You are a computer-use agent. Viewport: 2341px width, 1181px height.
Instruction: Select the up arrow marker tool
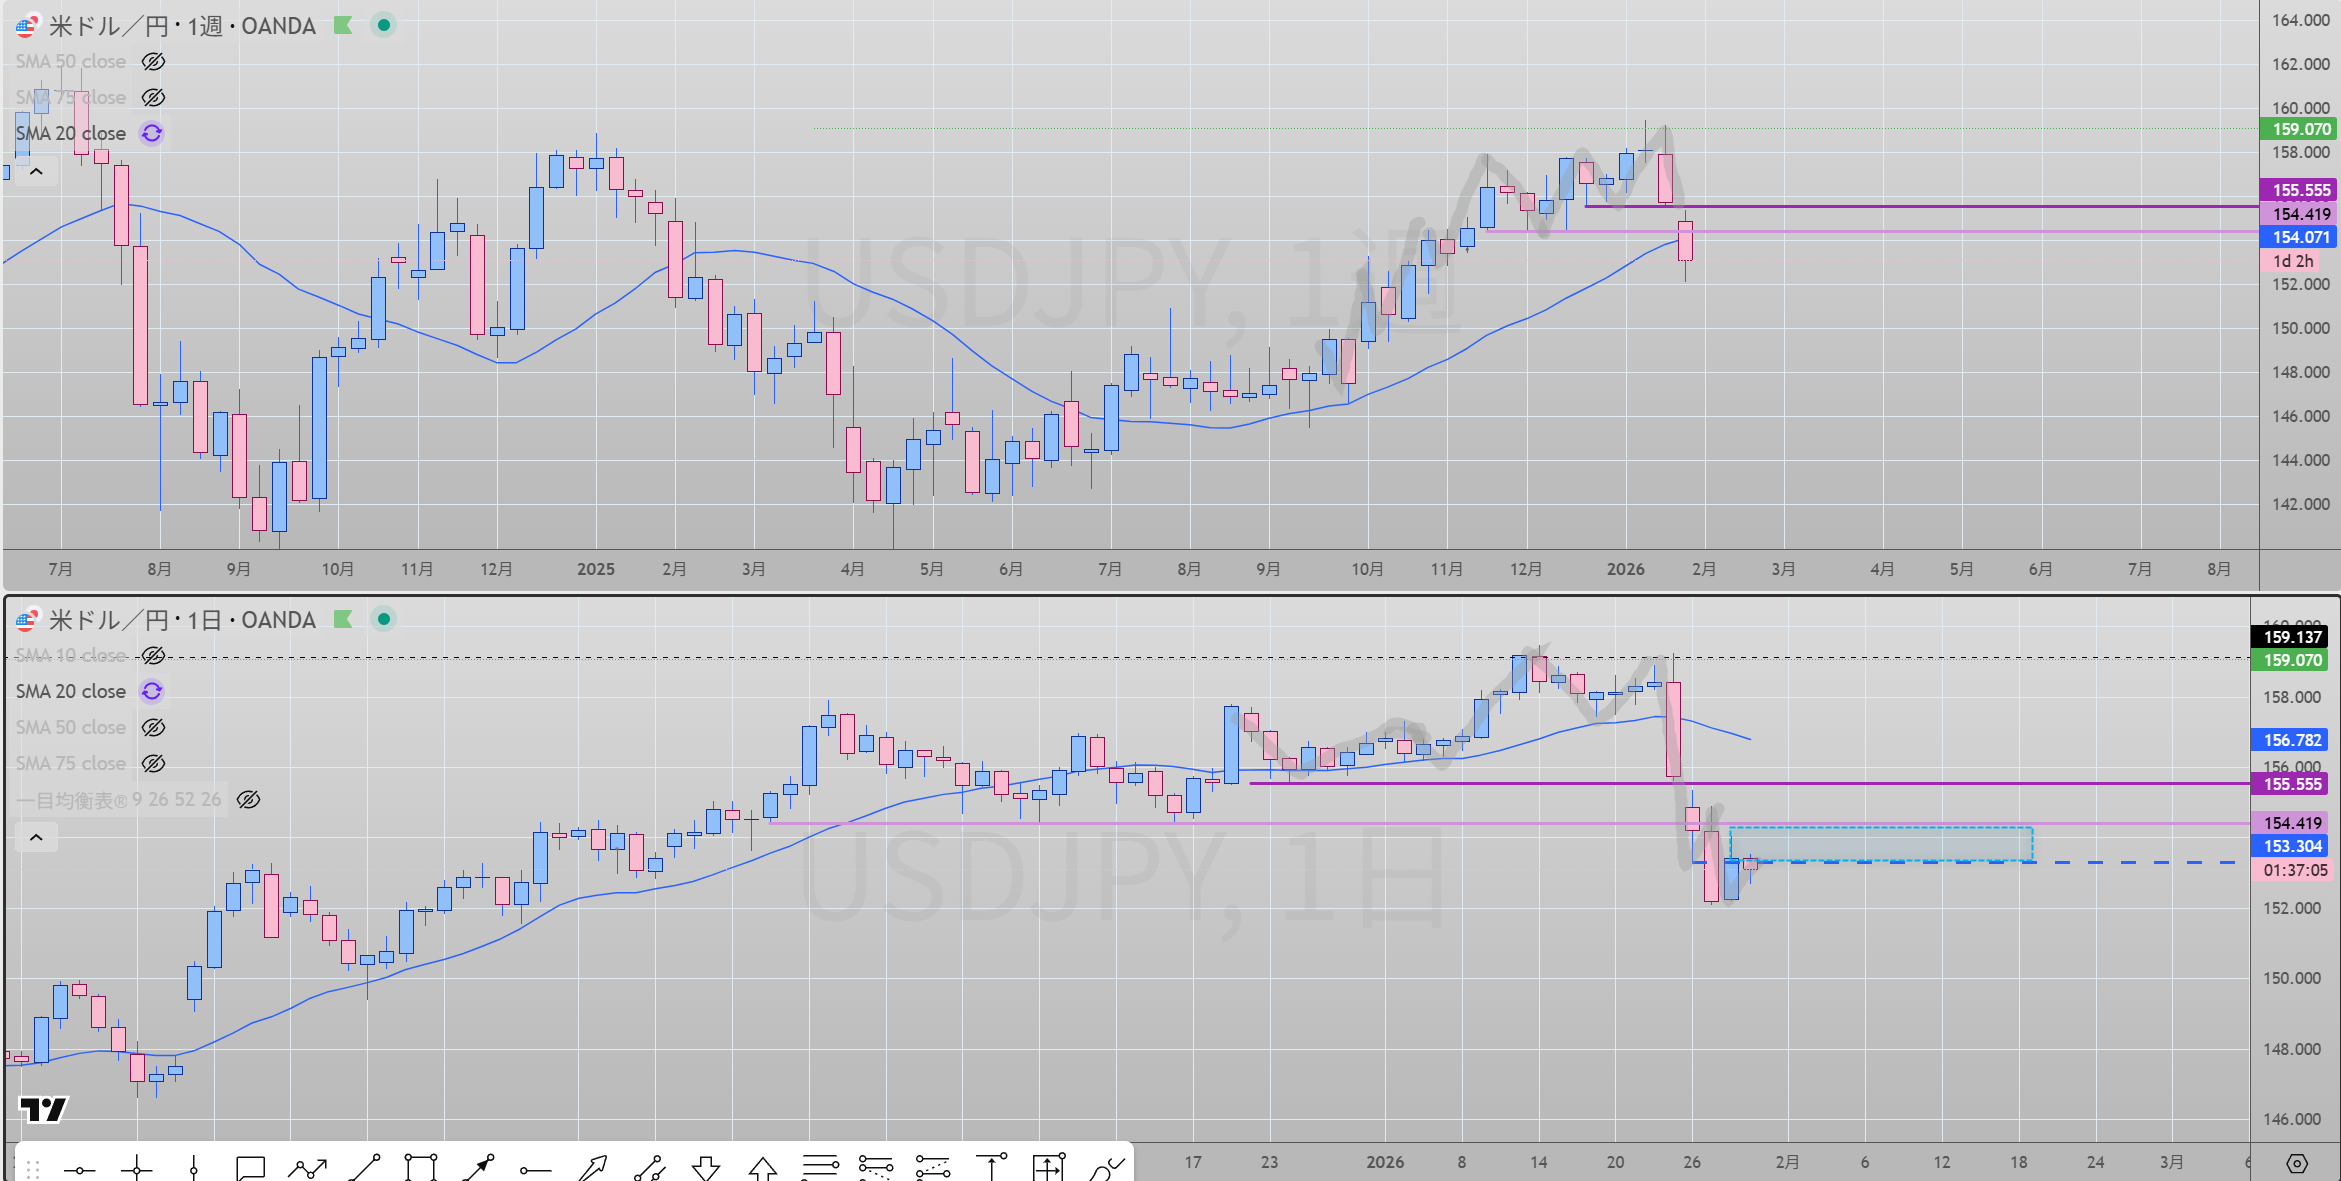[x=763, y=1168]
